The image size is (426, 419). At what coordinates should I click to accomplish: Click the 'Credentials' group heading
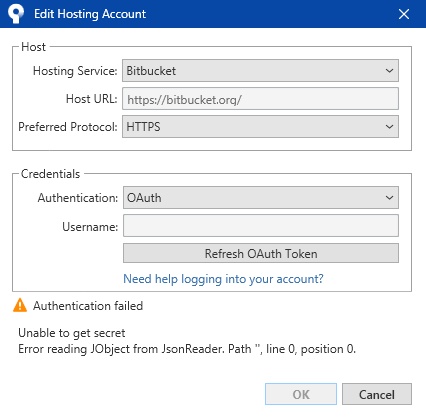50,174
